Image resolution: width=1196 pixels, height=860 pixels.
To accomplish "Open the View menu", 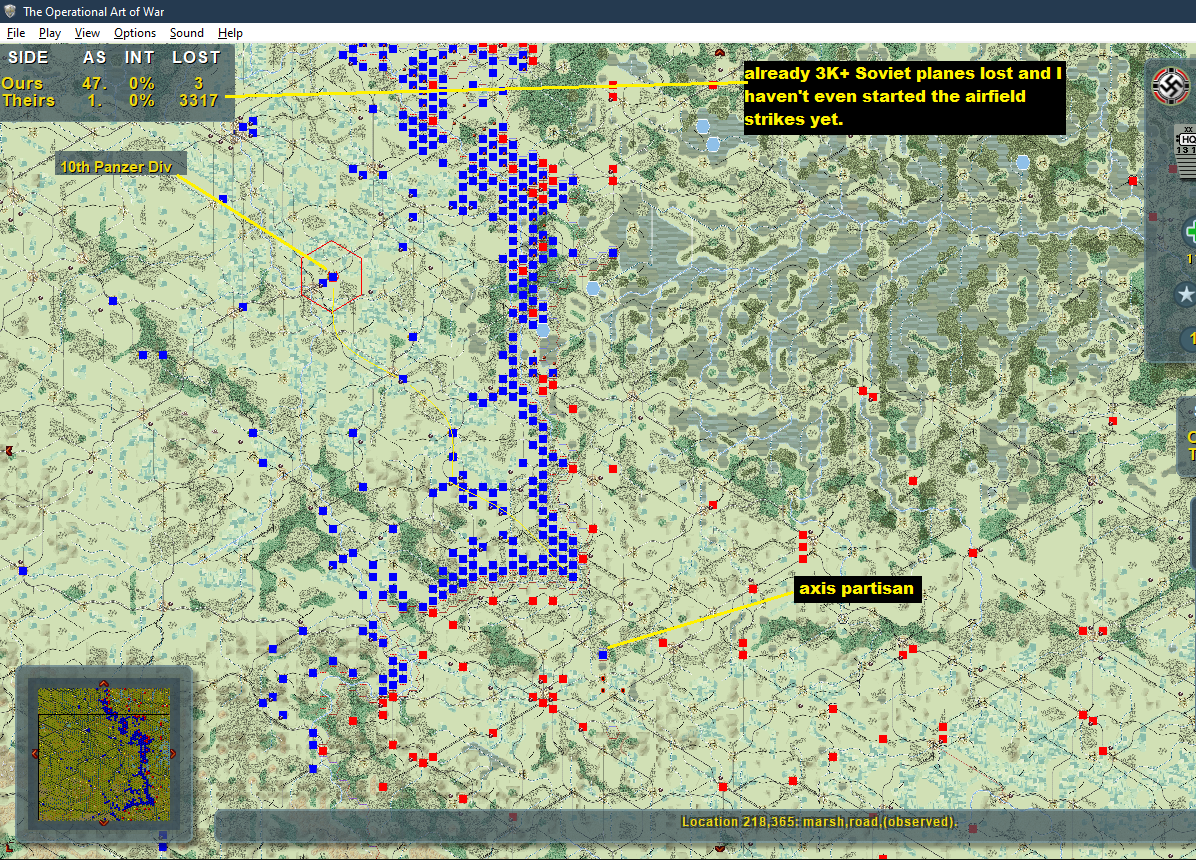I will [87, 33].
